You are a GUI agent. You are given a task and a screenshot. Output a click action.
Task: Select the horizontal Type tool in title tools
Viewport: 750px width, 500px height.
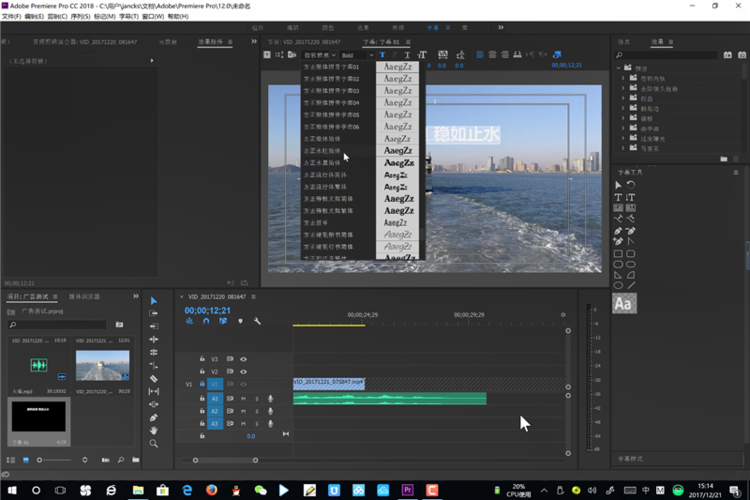tap(618, 197)
